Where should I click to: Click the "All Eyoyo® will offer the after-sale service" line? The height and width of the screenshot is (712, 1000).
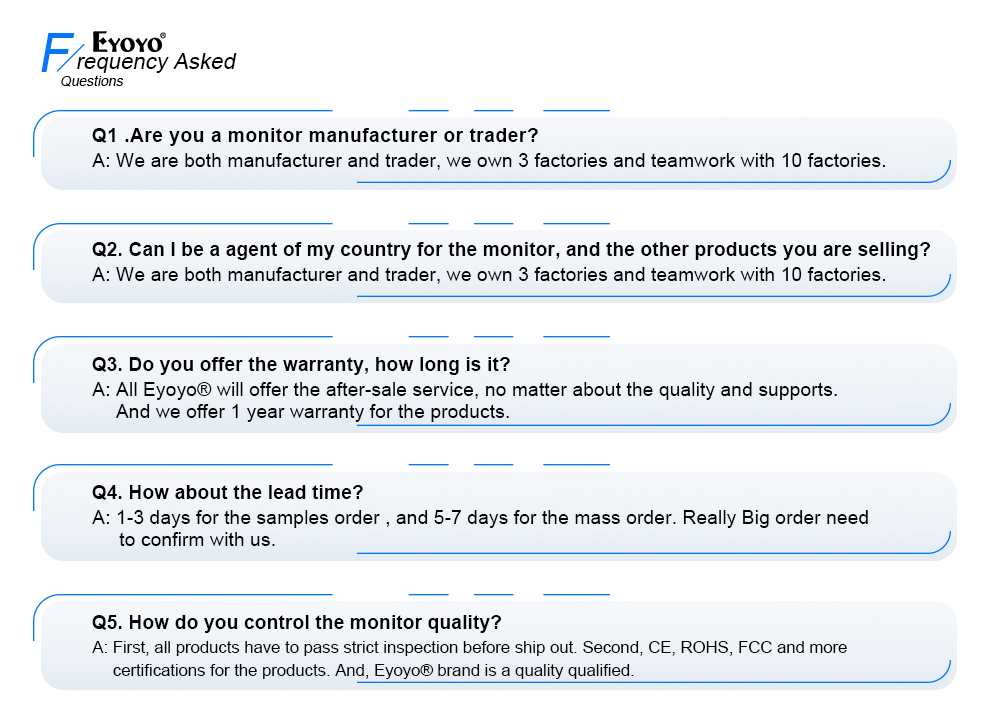(x=465, y=389)
